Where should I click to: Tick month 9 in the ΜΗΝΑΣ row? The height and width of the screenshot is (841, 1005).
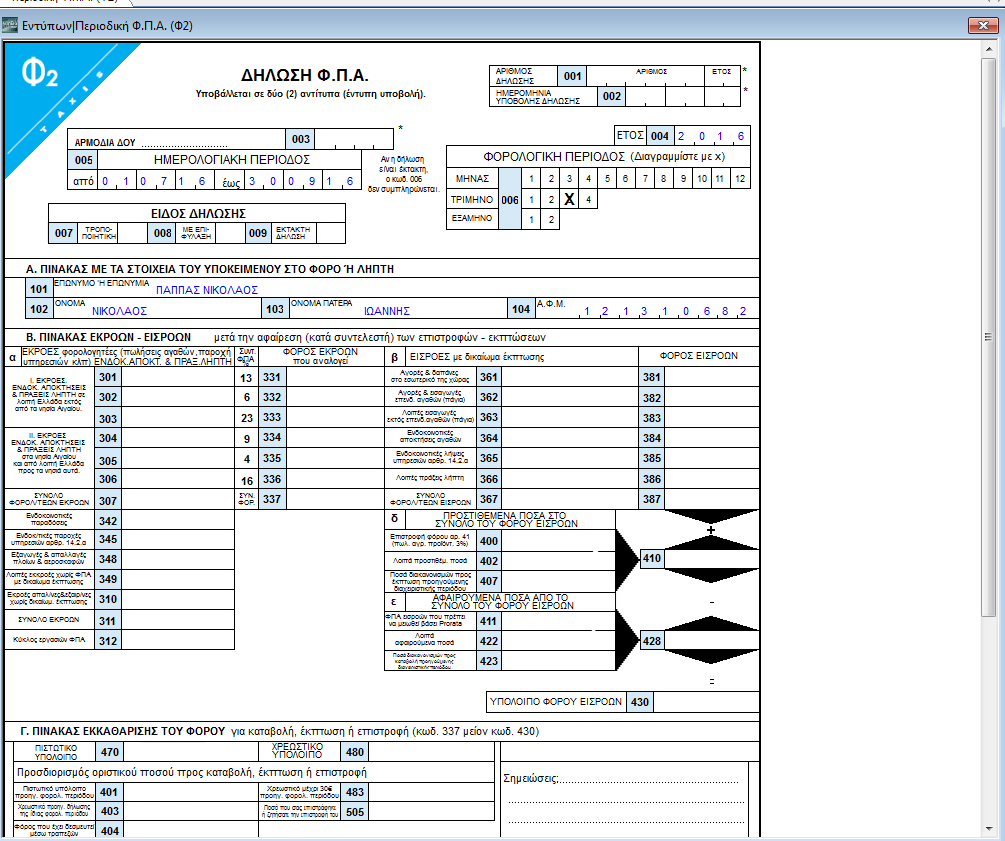click(x=683, y=179)
